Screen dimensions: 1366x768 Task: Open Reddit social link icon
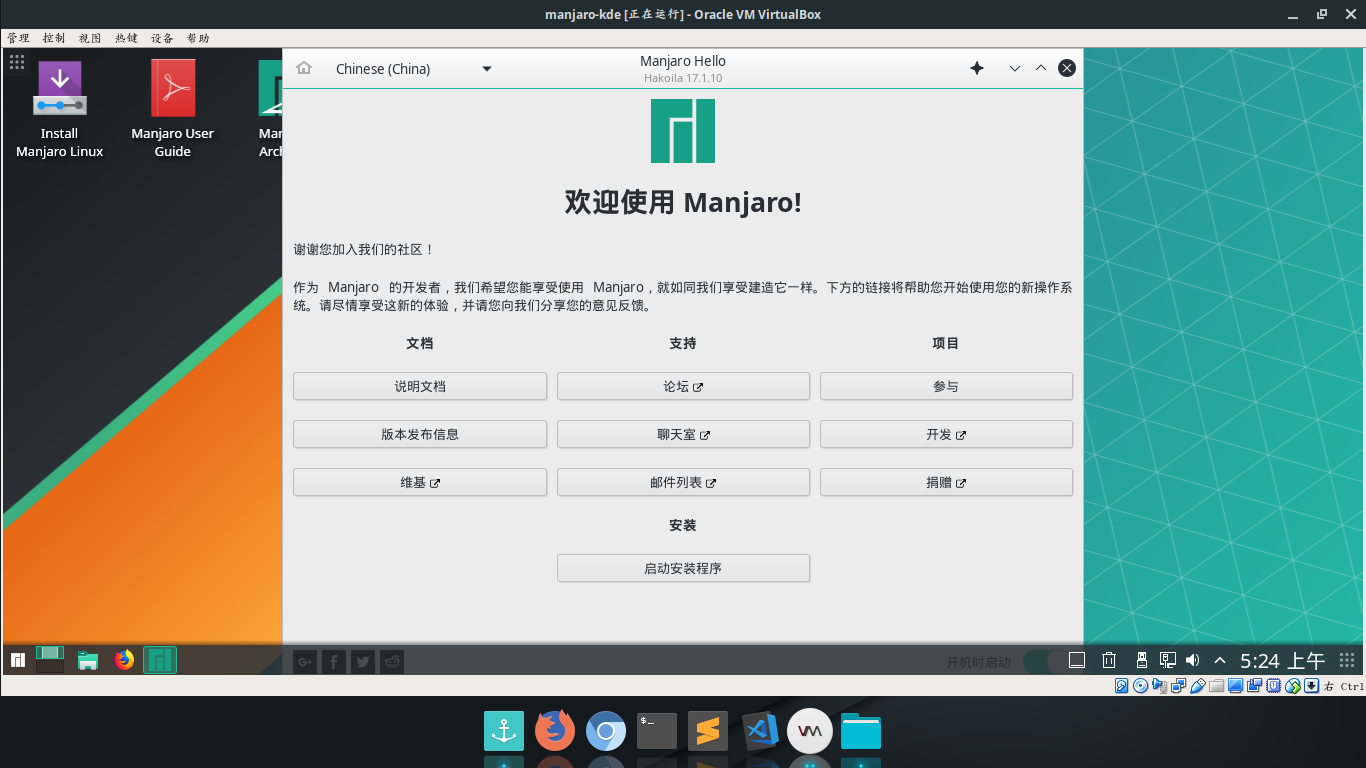(392, 661)
